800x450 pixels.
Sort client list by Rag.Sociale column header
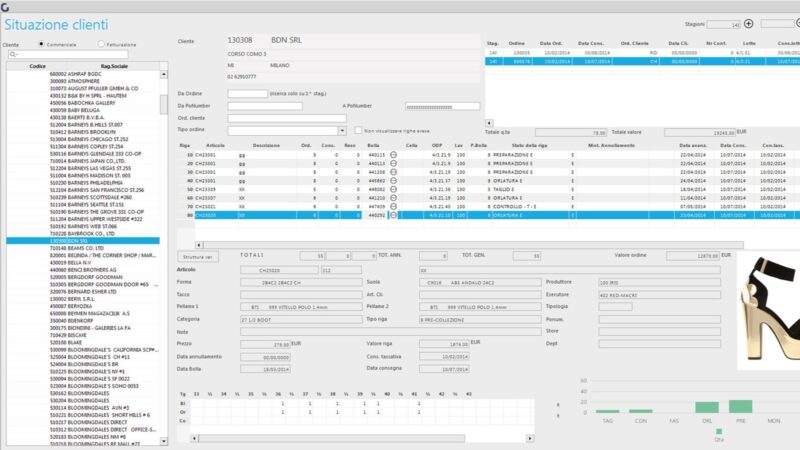tap(114, 66)
